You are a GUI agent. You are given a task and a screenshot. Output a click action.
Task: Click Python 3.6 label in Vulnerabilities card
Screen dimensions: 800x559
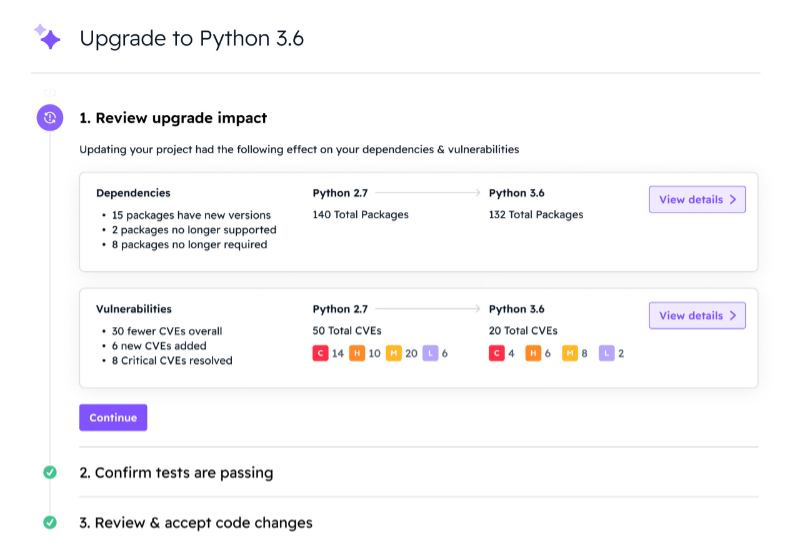(516, 309)
